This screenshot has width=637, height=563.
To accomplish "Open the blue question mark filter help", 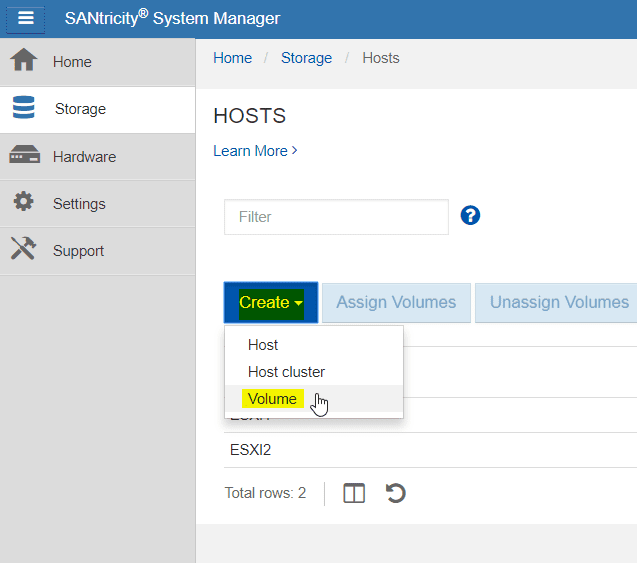I will (x=470, y=215).
